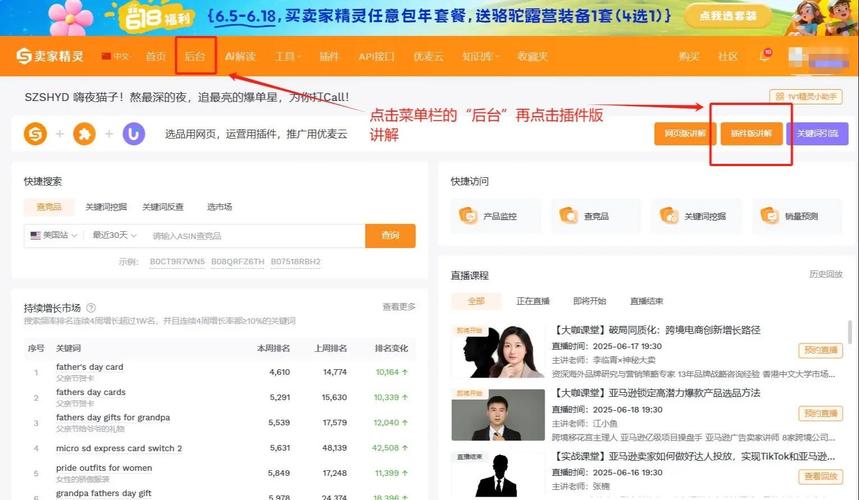Click the 卖家精灵 logo
Screen dimensions: 859x500
tap(50, 56)
